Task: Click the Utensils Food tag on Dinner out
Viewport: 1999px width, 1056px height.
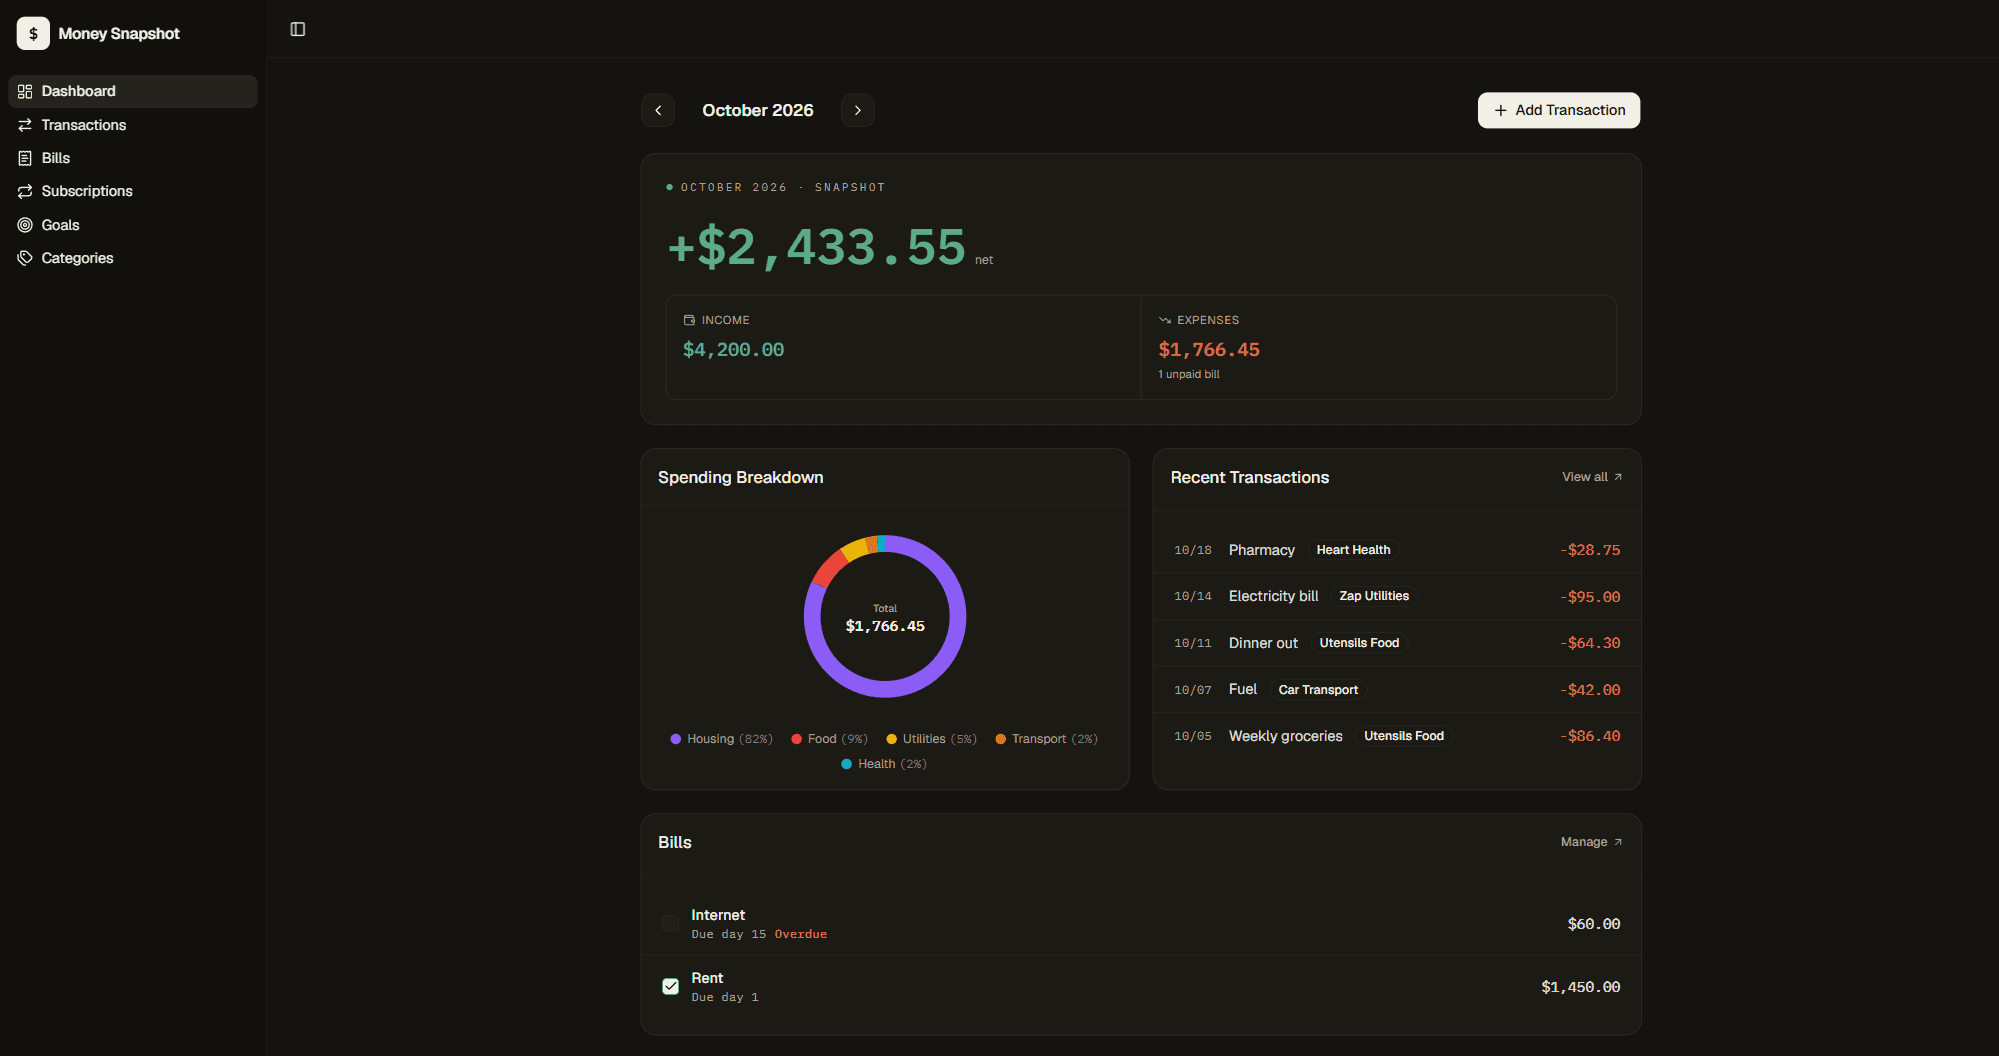Action: (x=1359, y=643)
